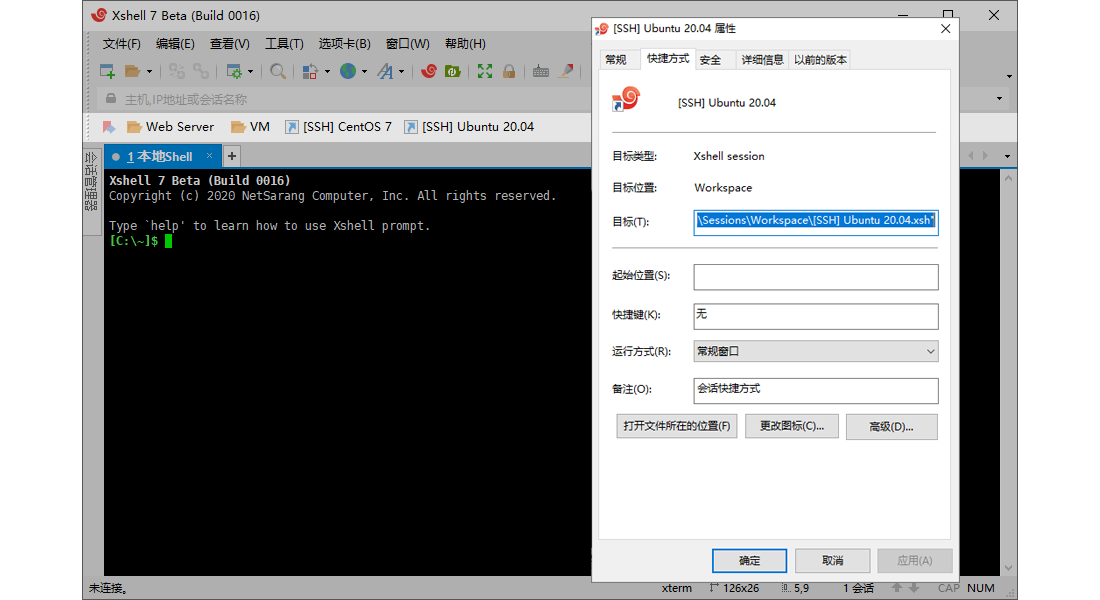Open the 运行方式(R) dropdown

coord(816,351)
